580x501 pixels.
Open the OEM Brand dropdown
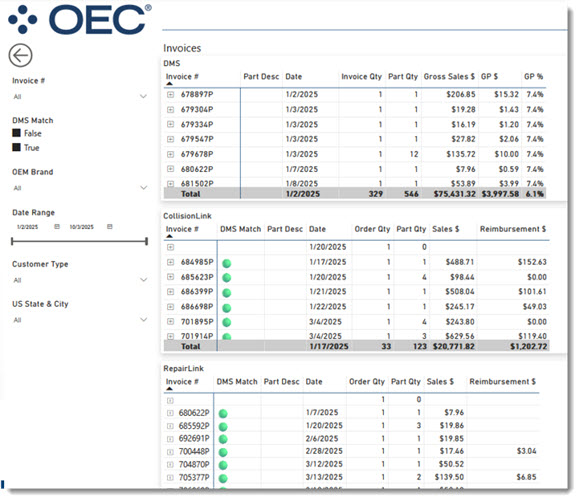click(80, 188)
